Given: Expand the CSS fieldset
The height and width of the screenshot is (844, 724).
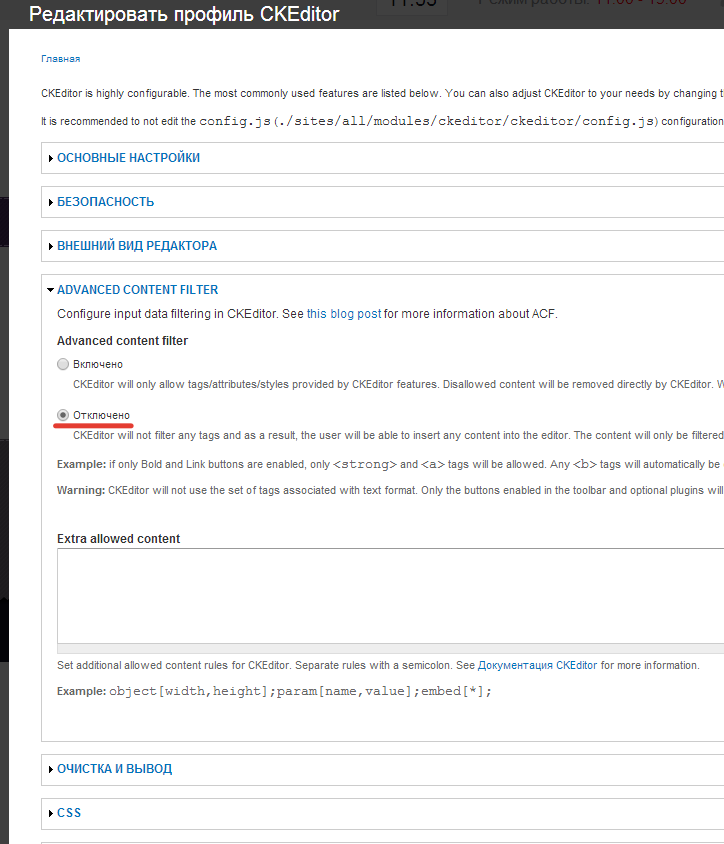Looking at the screenshot, I should point(69,813).
